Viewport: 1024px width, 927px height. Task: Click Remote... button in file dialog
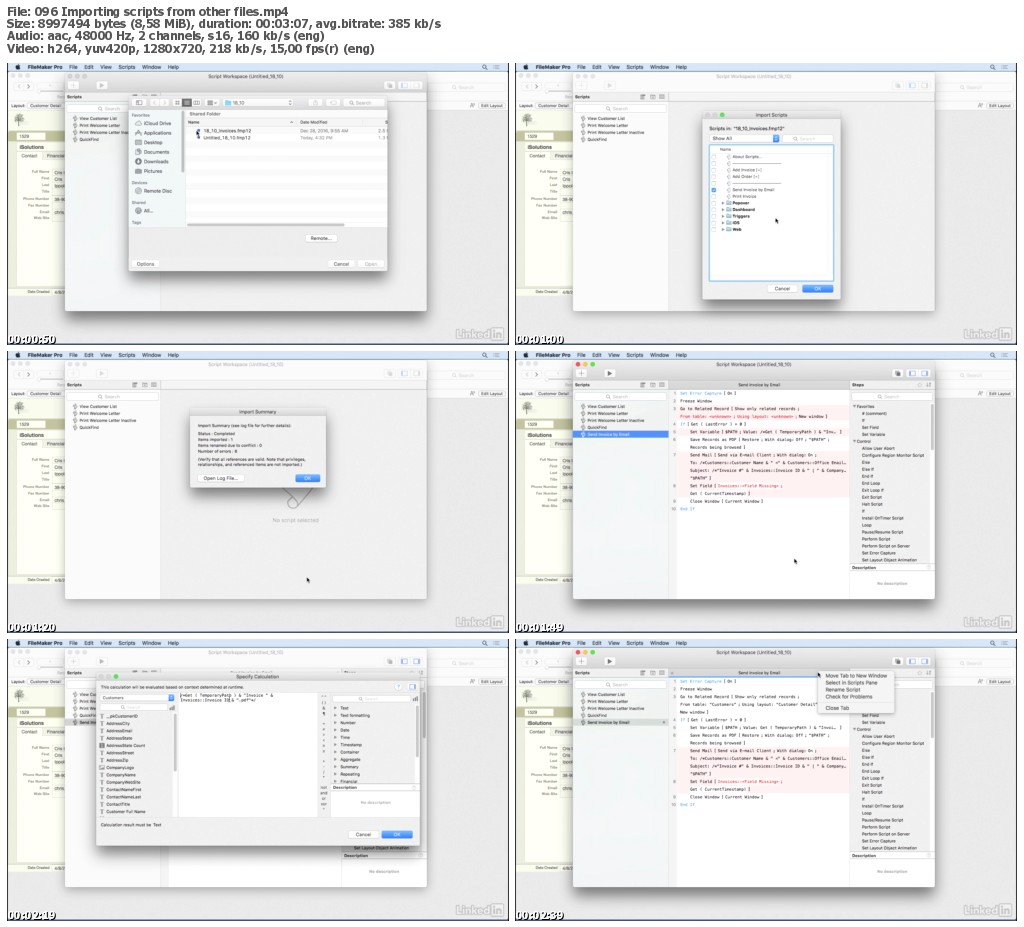pyautogui.click(x=321, y=238)
